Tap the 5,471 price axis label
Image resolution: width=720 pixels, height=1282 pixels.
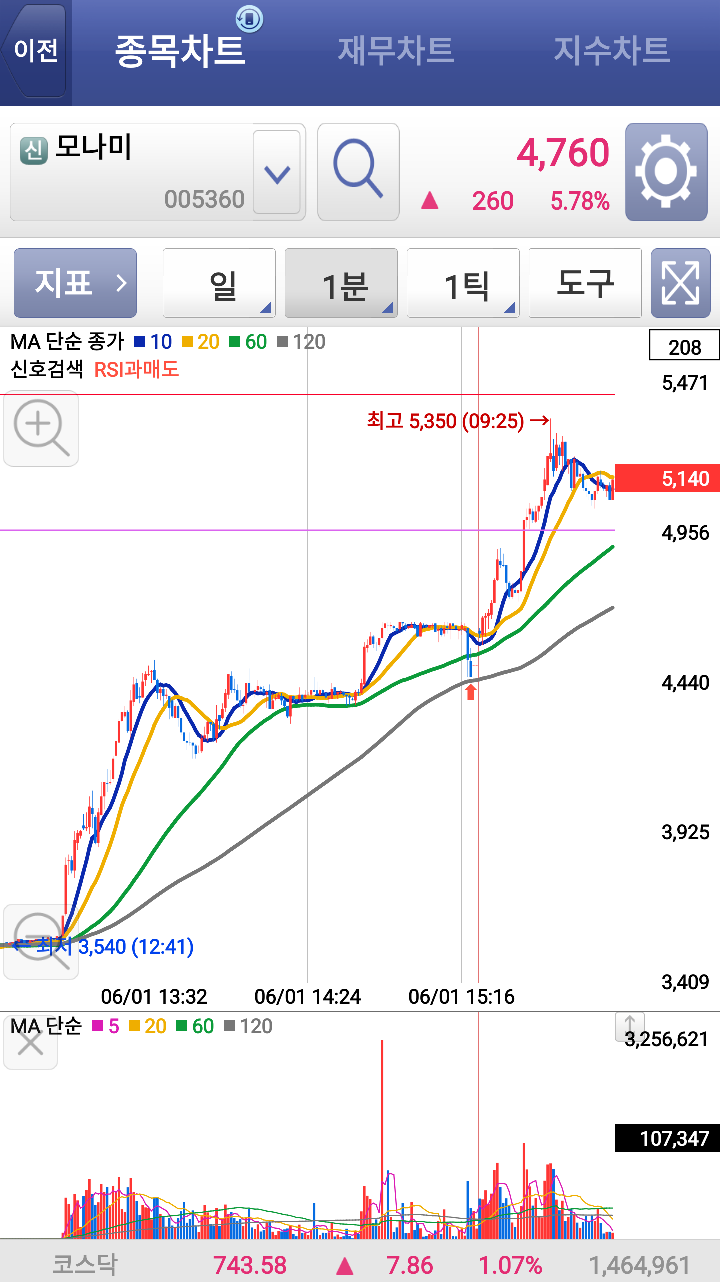[x=685, y=383]
